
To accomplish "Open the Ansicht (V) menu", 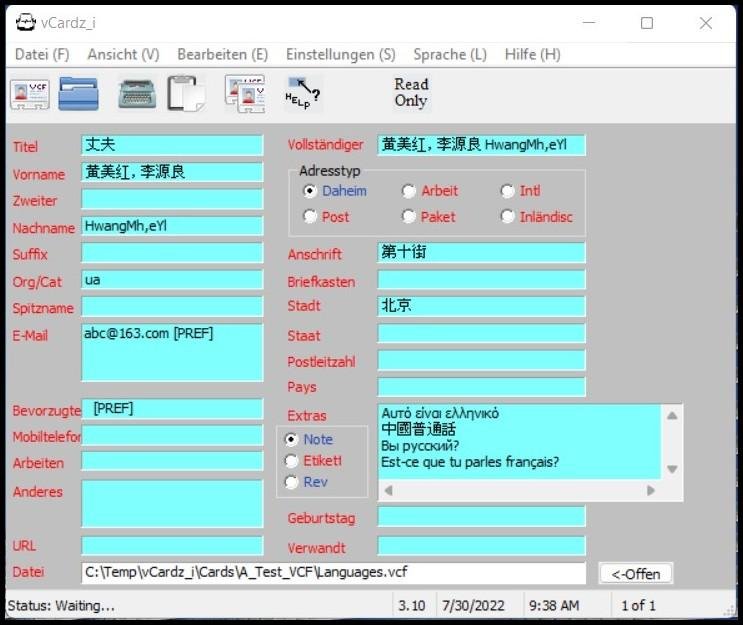I will 123,54.
